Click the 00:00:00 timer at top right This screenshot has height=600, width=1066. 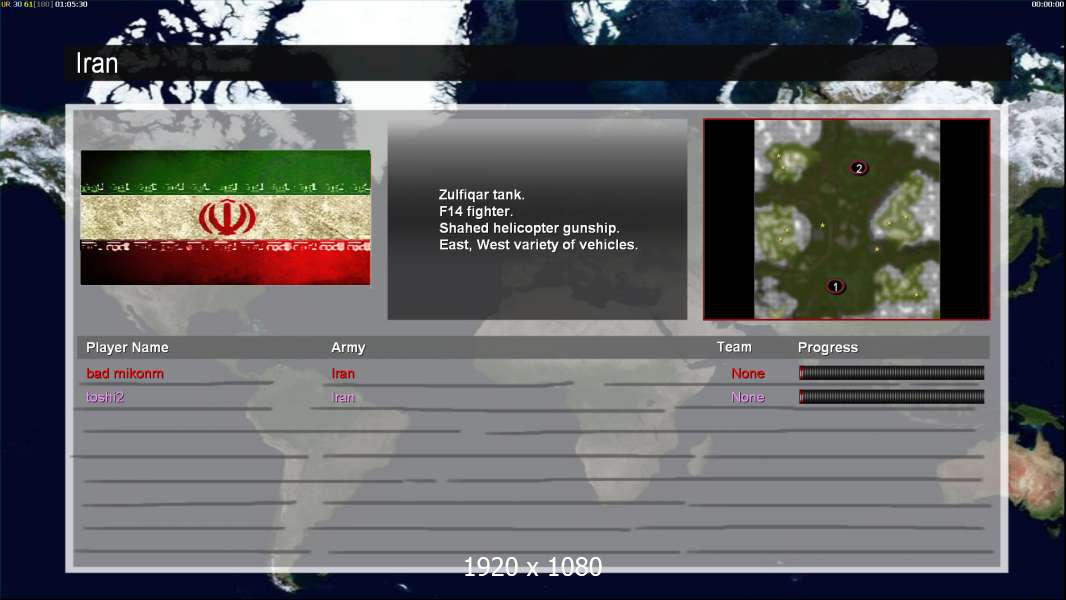[1048, 4]
